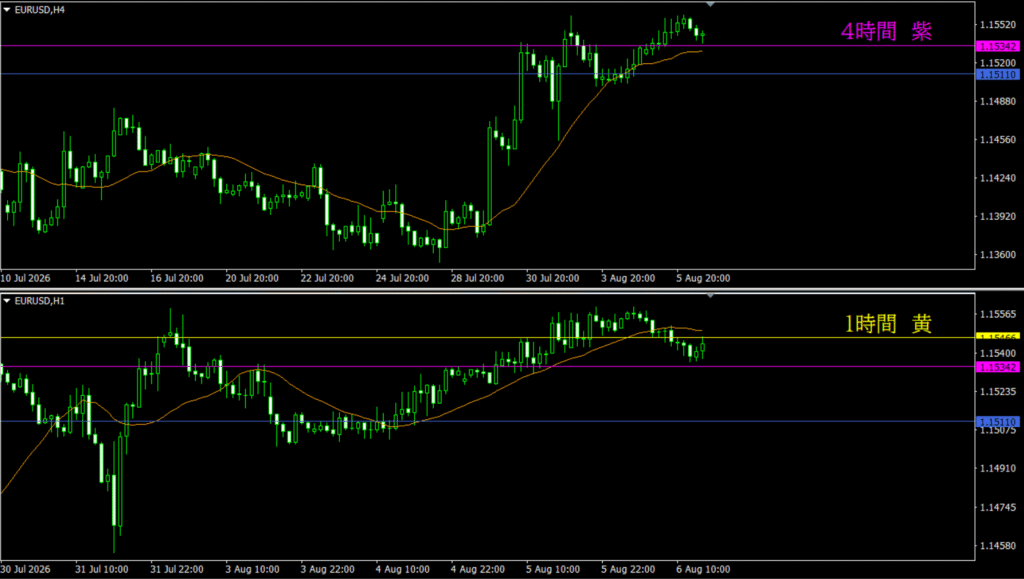Click the triangle icon beside EURUSD,H1 title

7,301
